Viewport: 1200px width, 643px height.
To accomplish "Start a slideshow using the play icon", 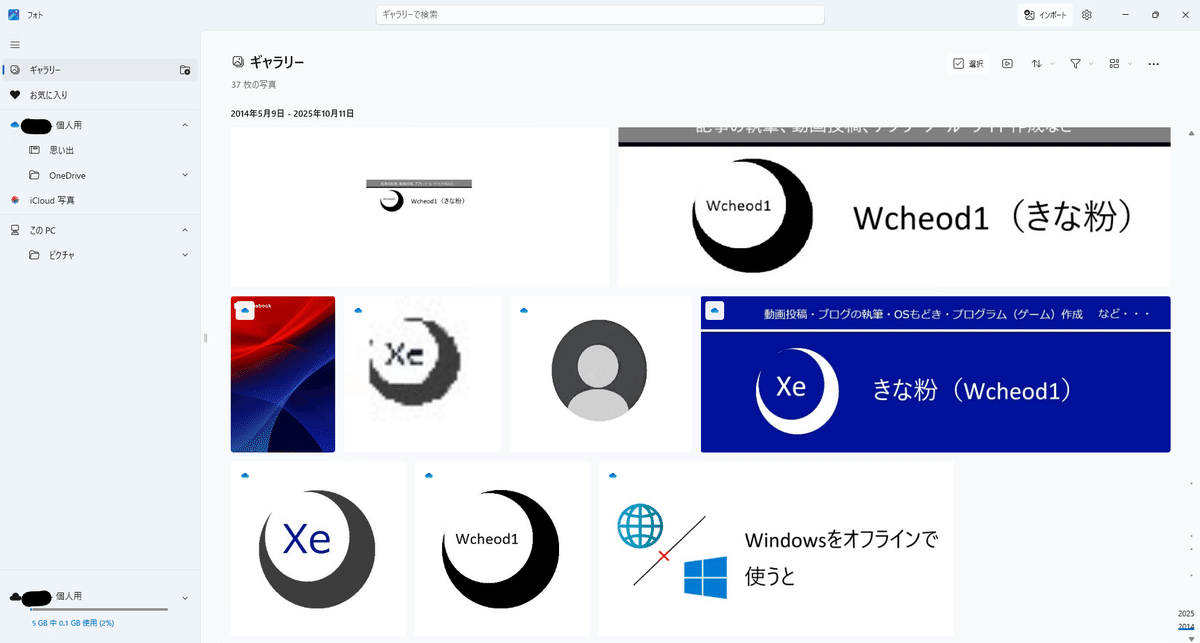I will click(x=1006, y=63).
